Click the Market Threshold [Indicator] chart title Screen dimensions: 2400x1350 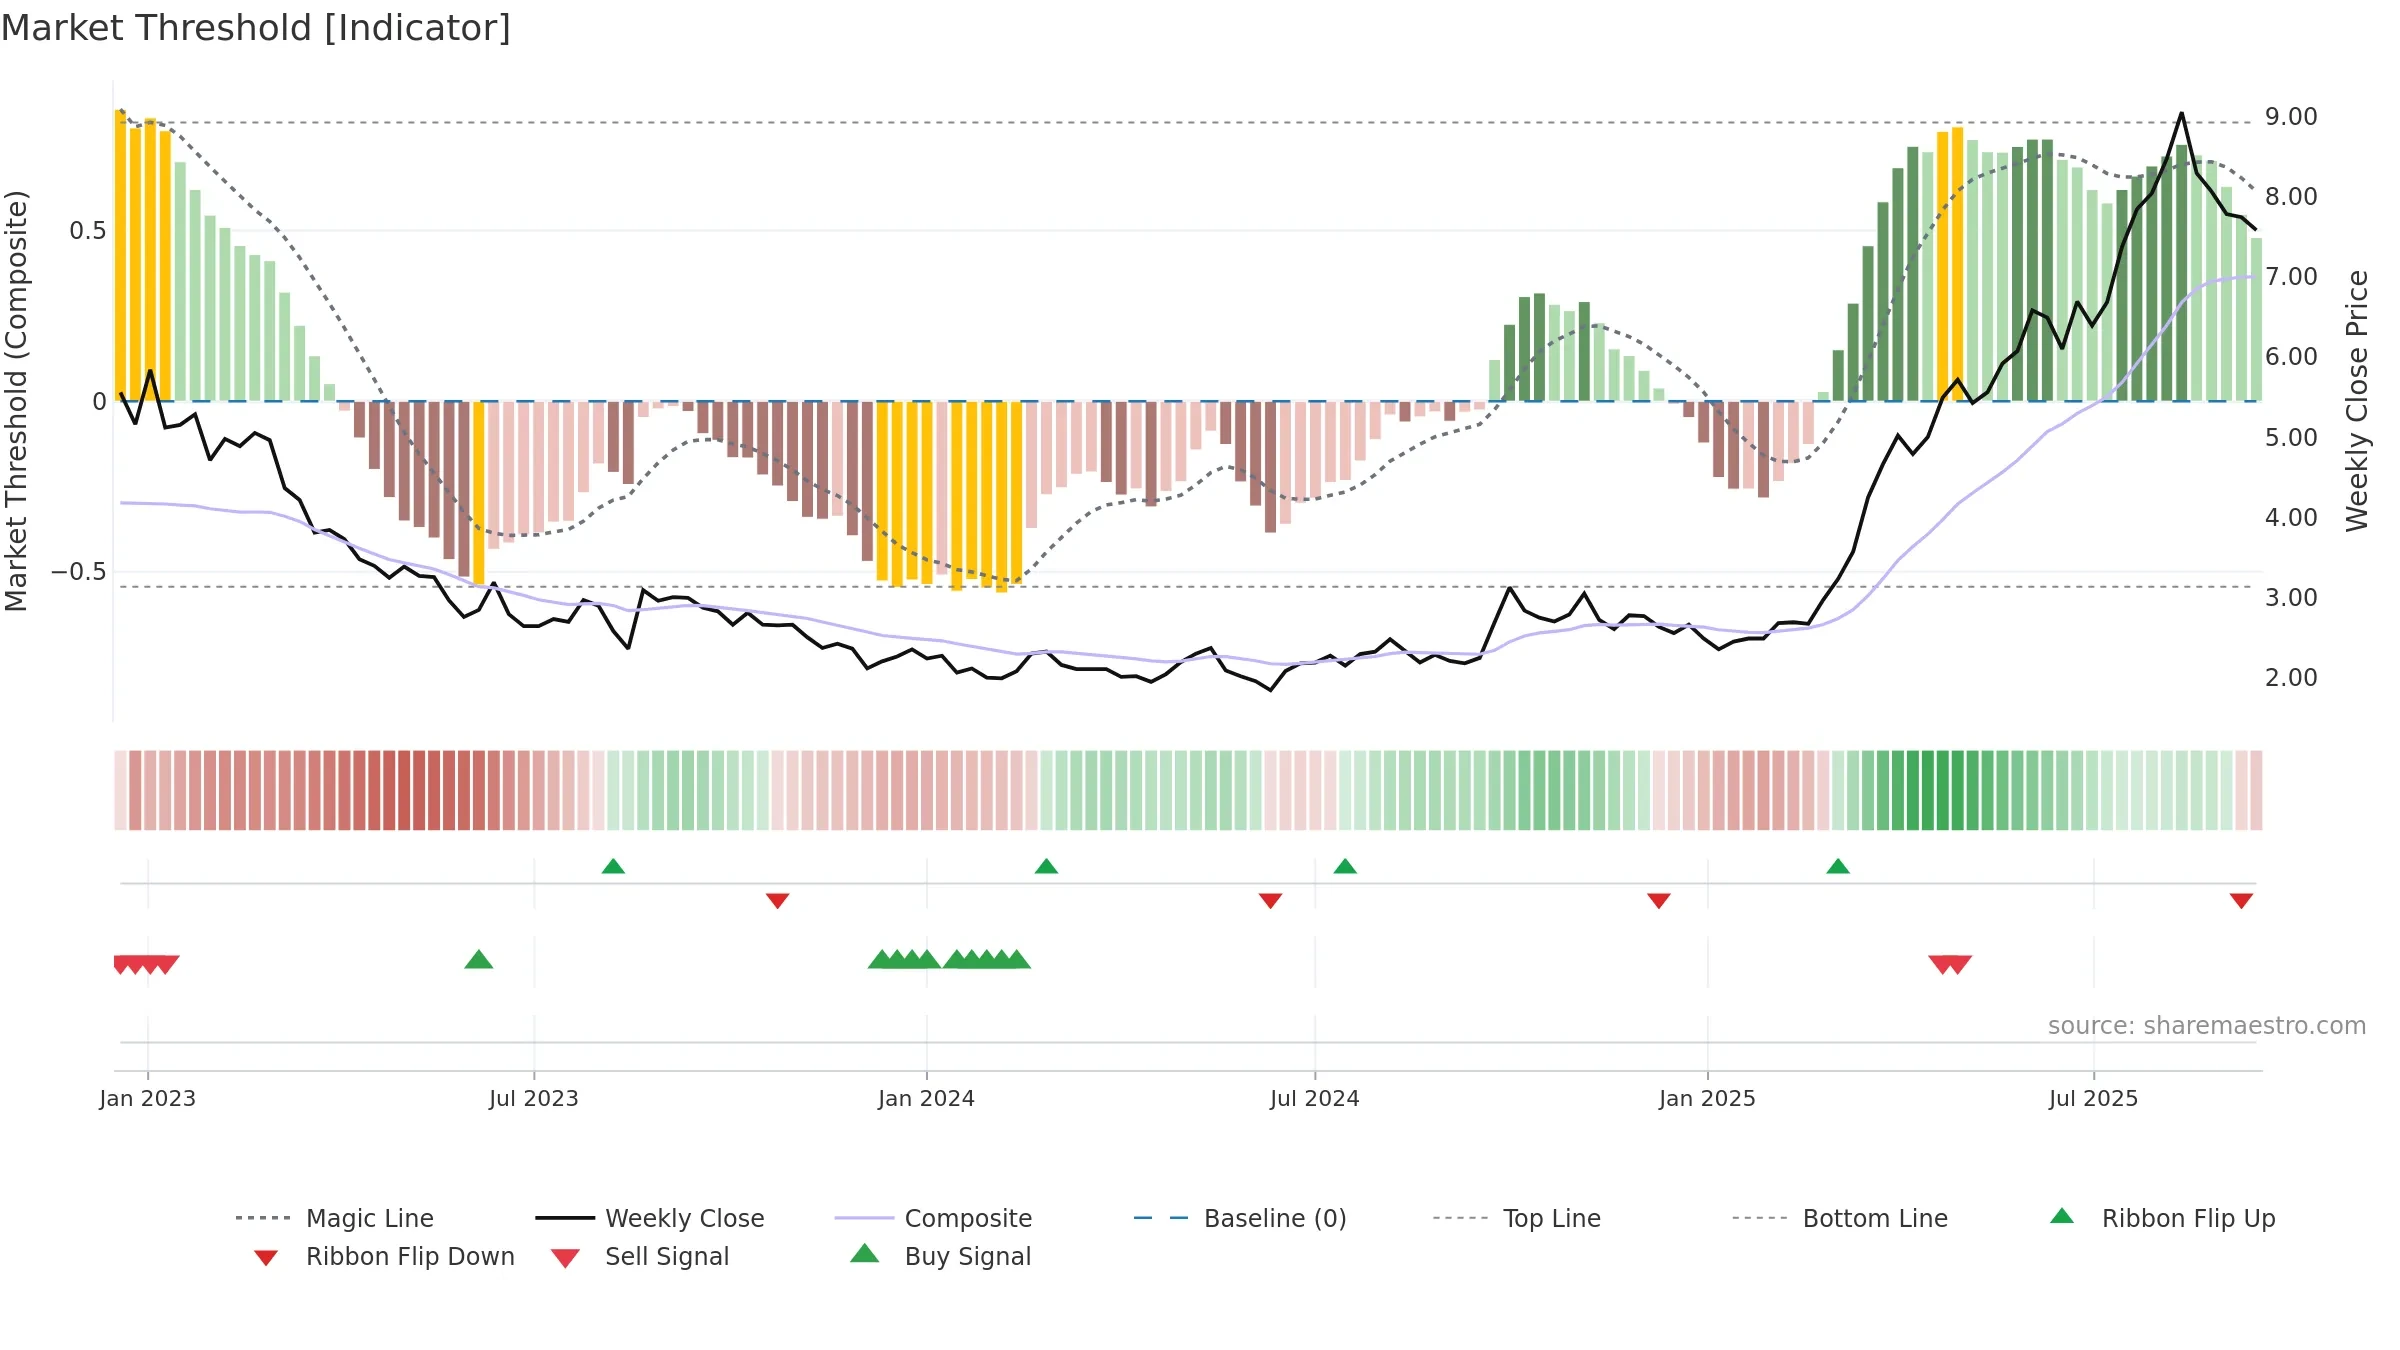tap(256, 28)
